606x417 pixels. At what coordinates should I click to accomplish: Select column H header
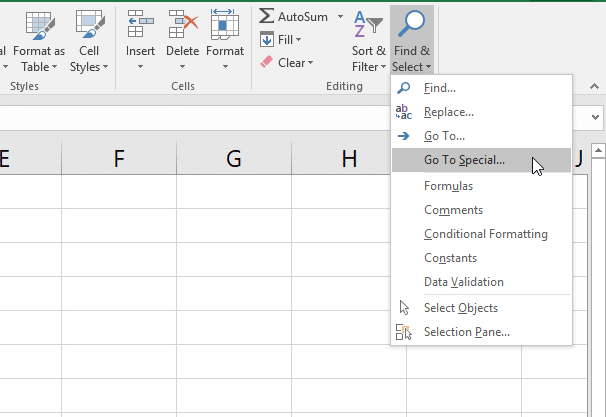[x=341, y=158]
